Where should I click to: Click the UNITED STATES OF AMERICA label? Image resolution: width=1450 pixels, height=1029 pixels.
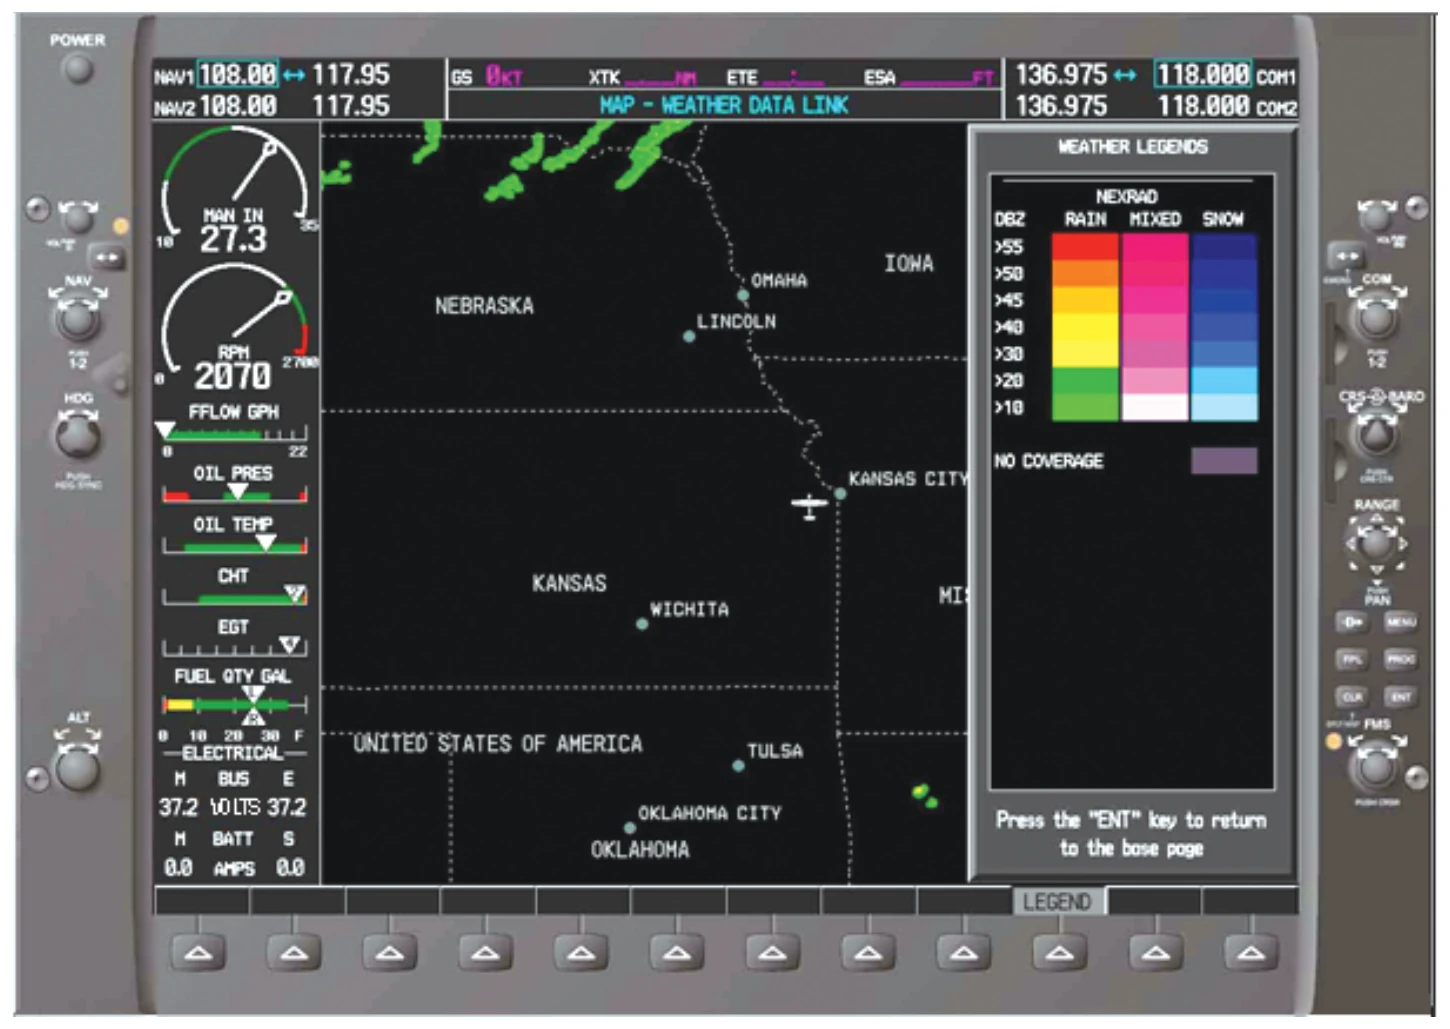click(498, 743)
